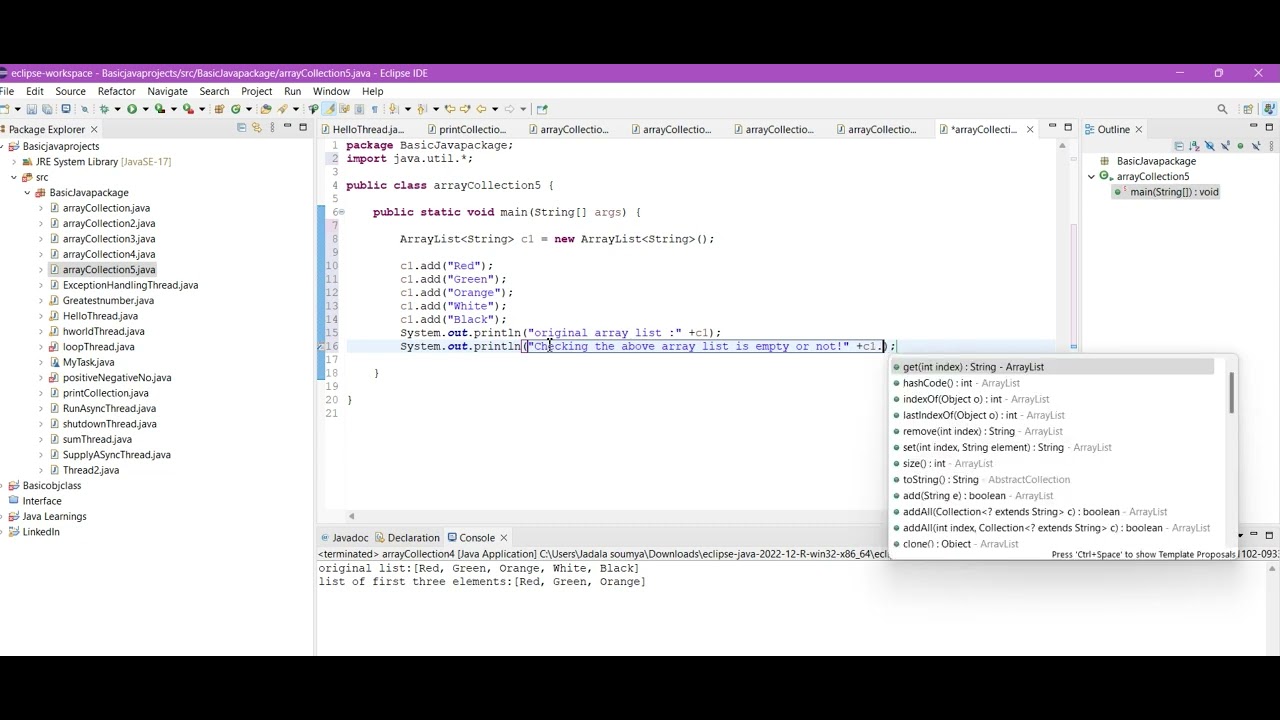Click the Save All toolbar icon

pyautogui.click(x=47, y=109)
